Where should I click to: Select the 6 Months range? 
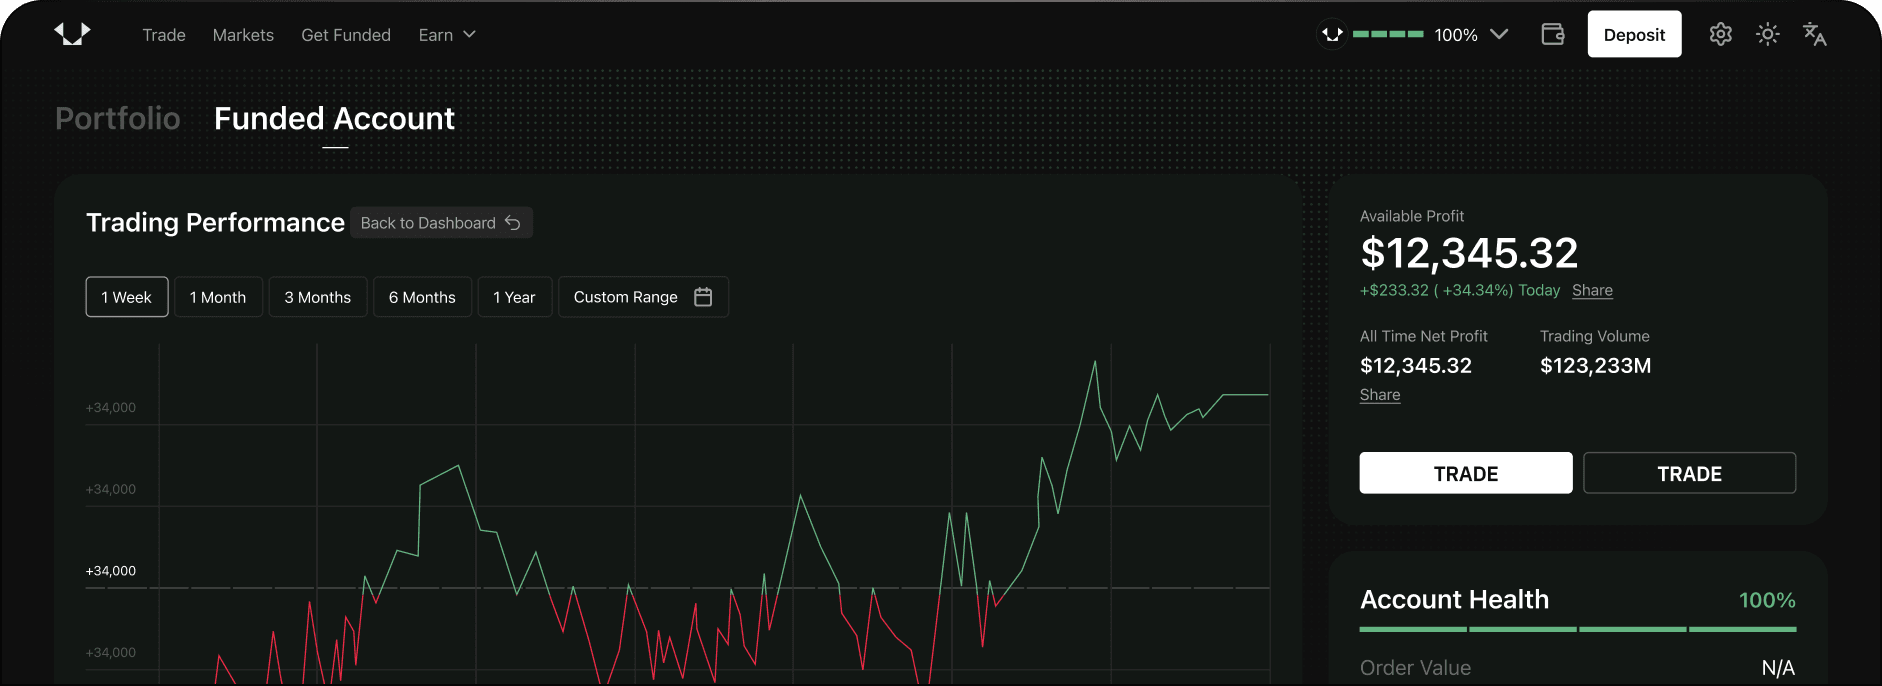click(422, 297)
